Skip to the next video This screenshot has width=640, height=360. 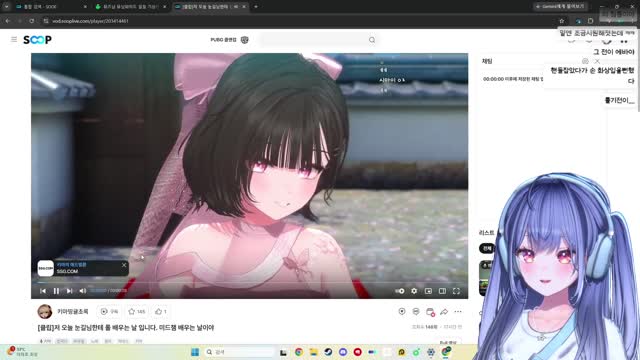coord(69,291)
